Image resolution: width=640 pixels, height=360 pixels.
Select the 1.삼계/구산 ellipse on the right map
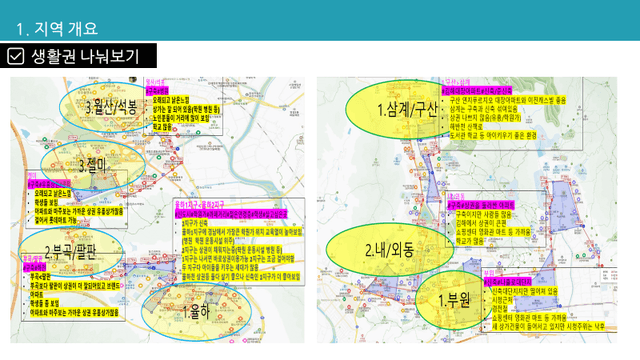[x=402, y=109]
